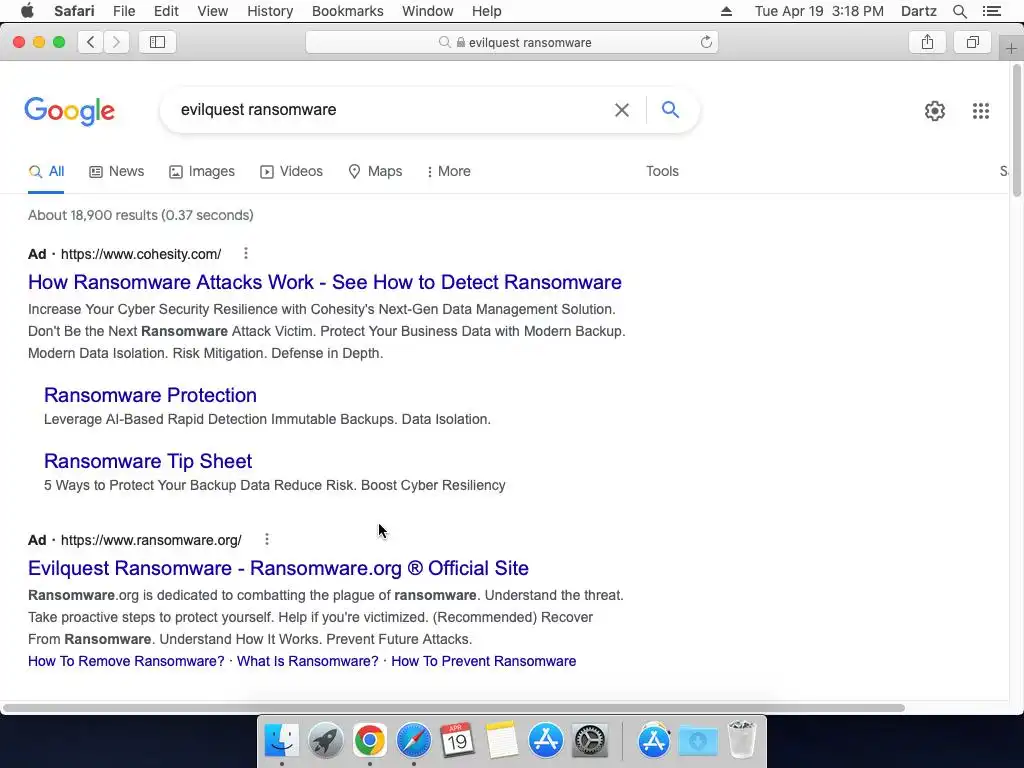Open the Share button in Safari toolbar
The width and height of the screenshot is (1024, 768).
927,42
